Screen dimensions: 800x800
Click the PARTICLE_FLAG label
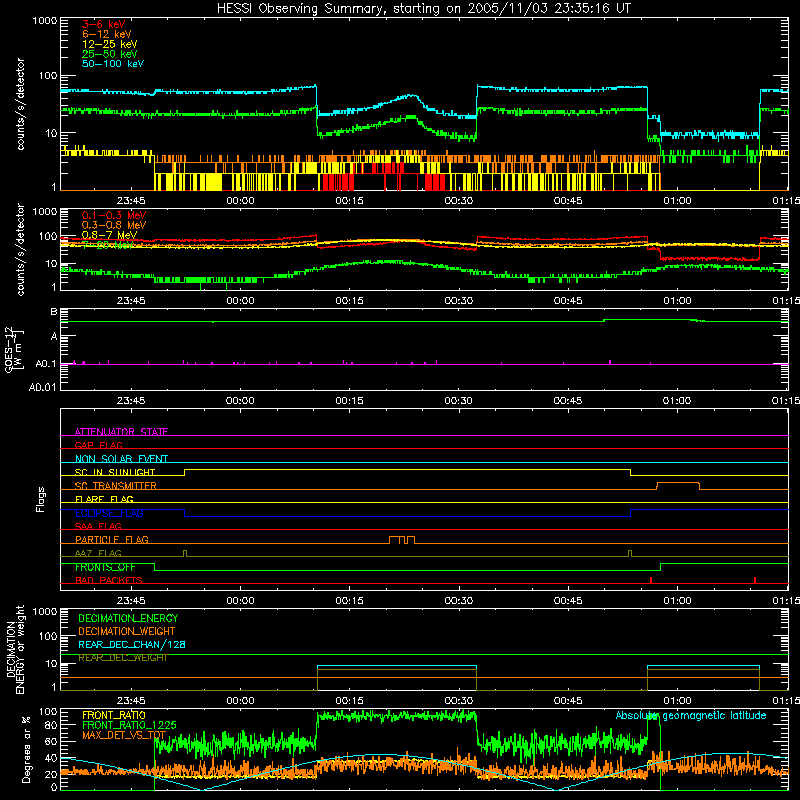click(x=112, y=539)
